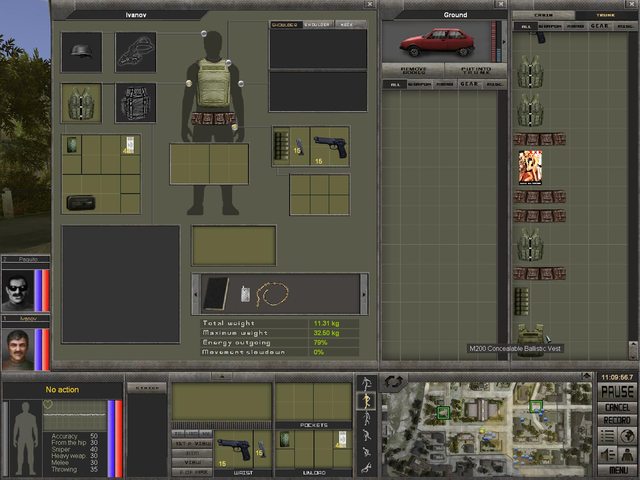Image resolution: width=640 pixels, height=480 pixels.
Task: Open the globe map icon button
Action: [627, 436]
